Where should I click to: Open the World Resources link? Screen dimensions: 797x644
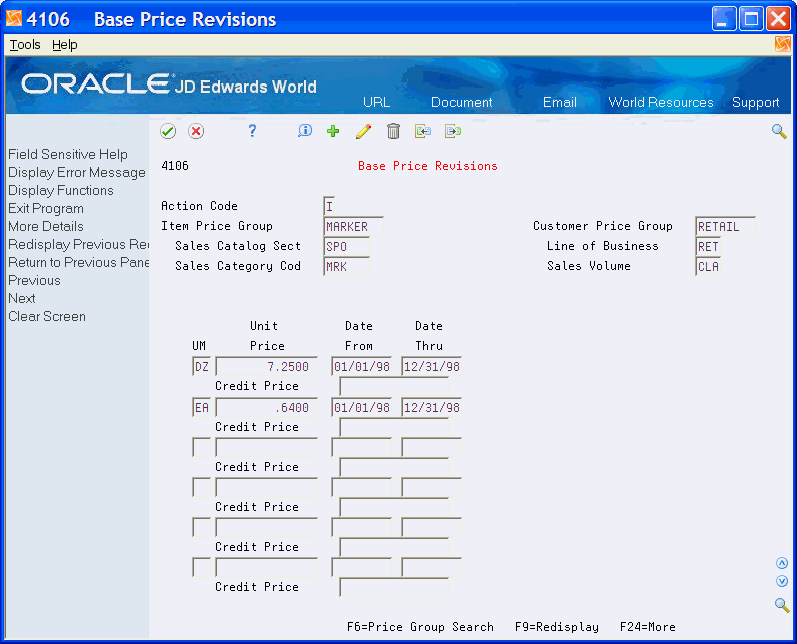pyautogui.click(x=661, y=102)
